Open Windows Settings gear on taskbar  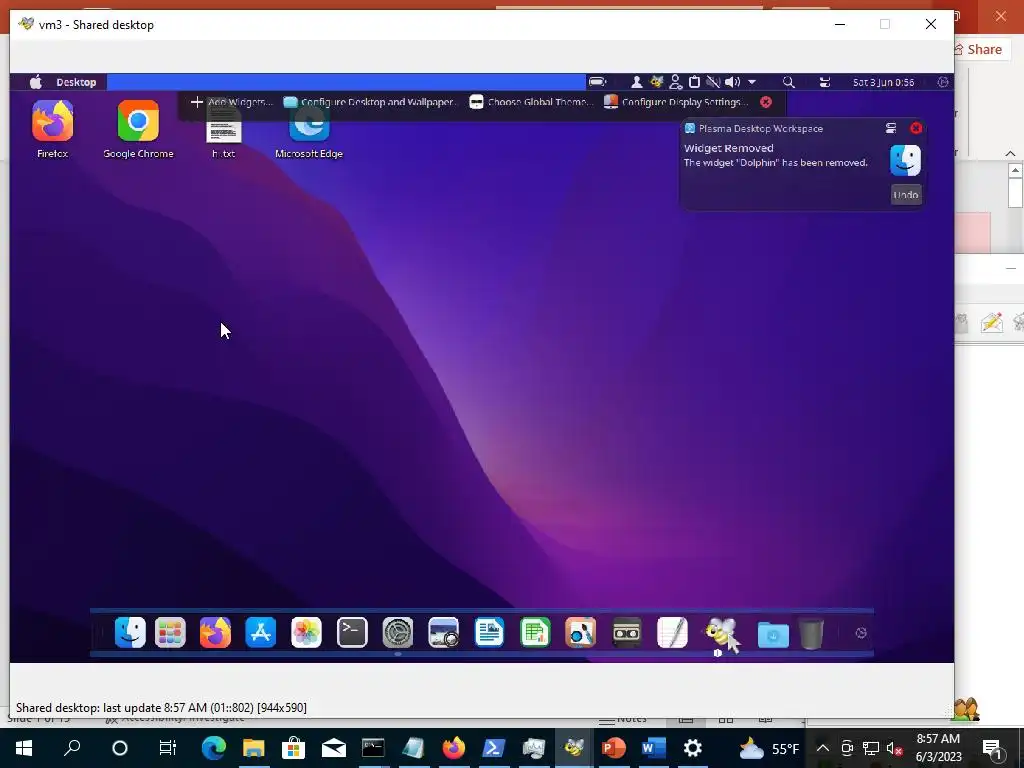pos(692,748)
